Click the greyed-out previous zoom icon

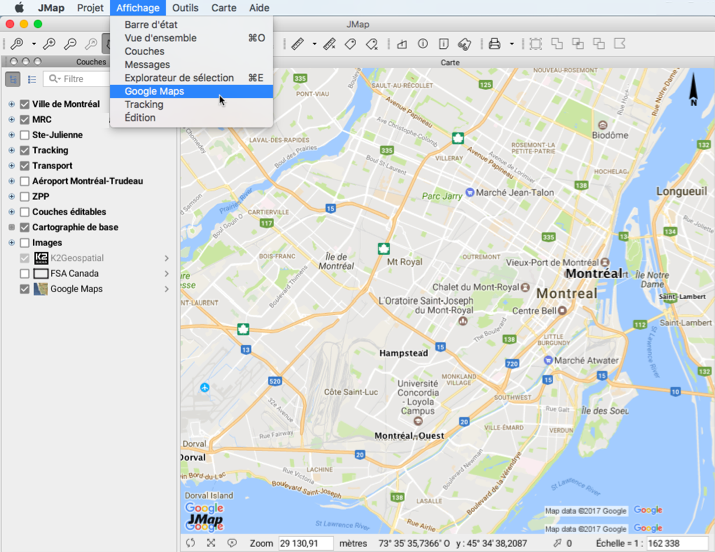click(x=91, y=44)
